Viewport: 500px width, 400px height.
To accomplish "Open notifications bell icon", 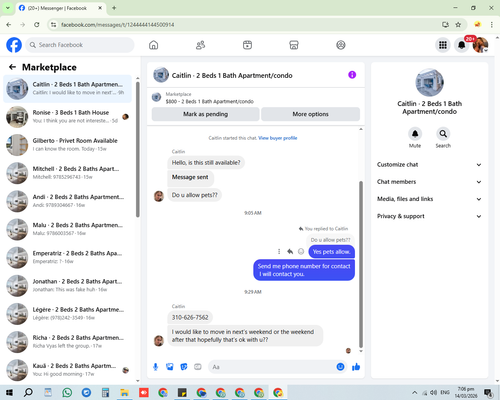I will pyautogui.click(x=462, y=45).
